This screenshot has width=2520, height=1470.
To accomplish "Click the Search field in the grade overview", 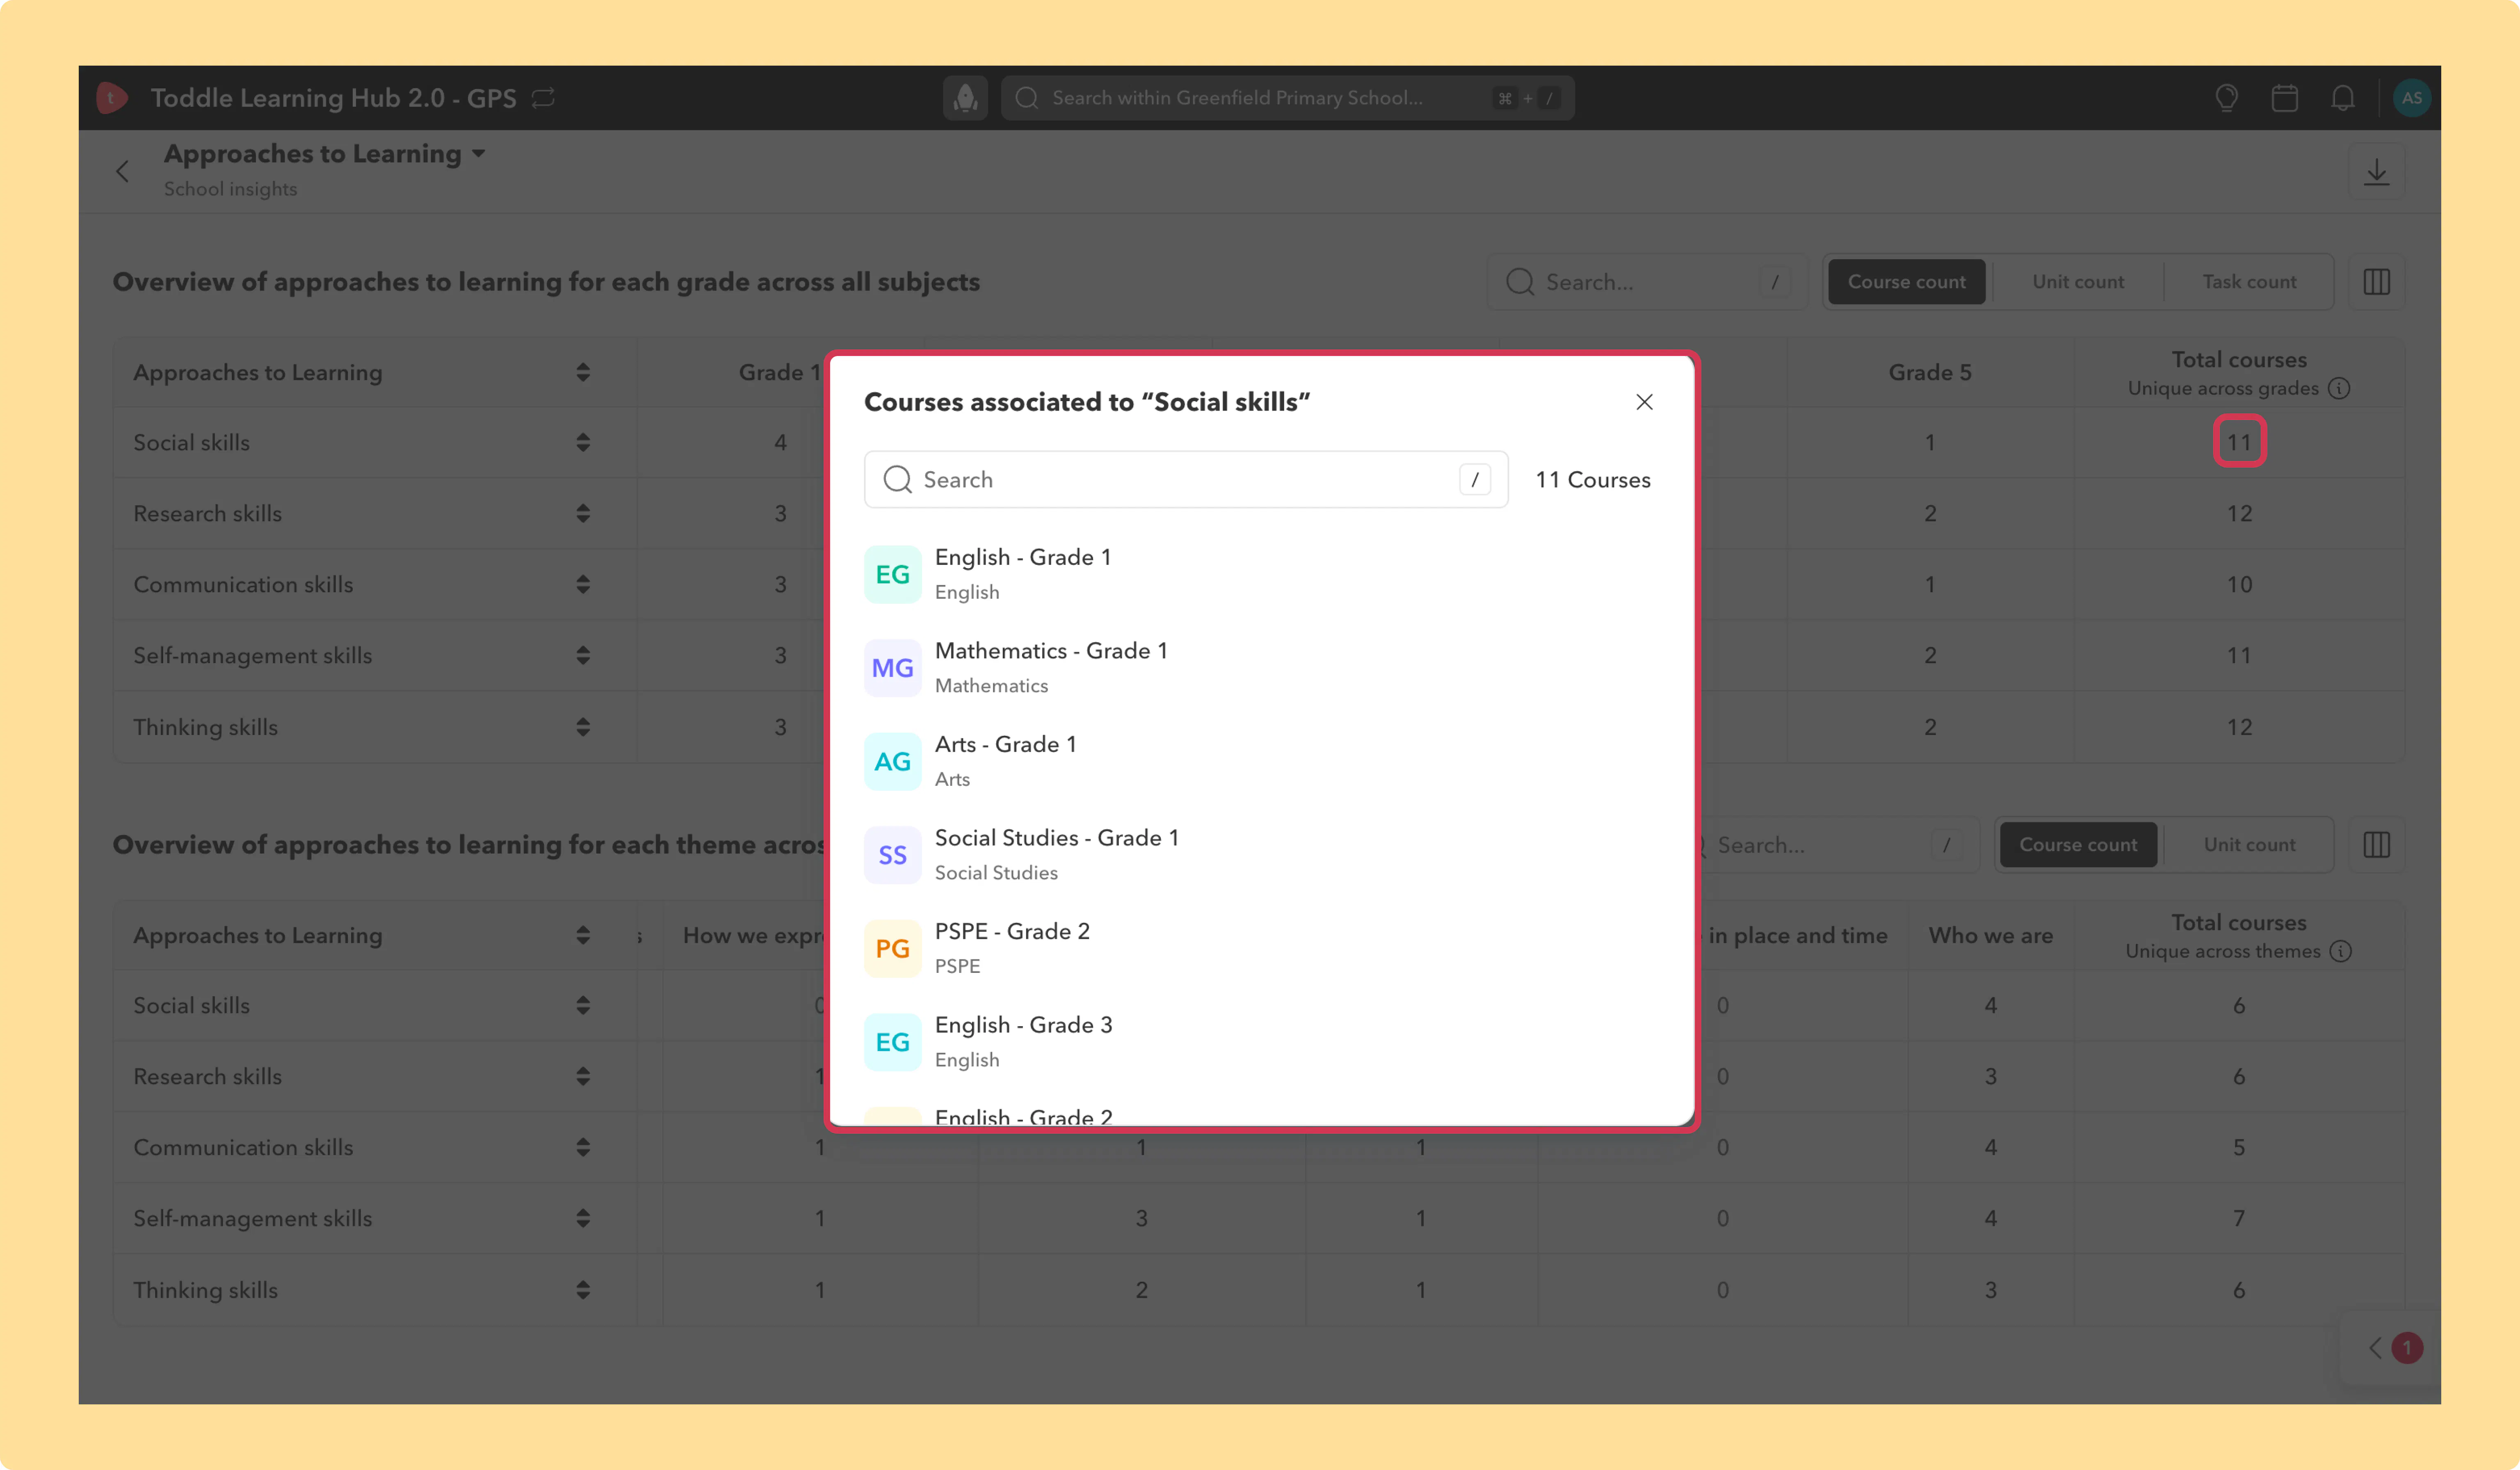I will click(x=1647, y=282).
